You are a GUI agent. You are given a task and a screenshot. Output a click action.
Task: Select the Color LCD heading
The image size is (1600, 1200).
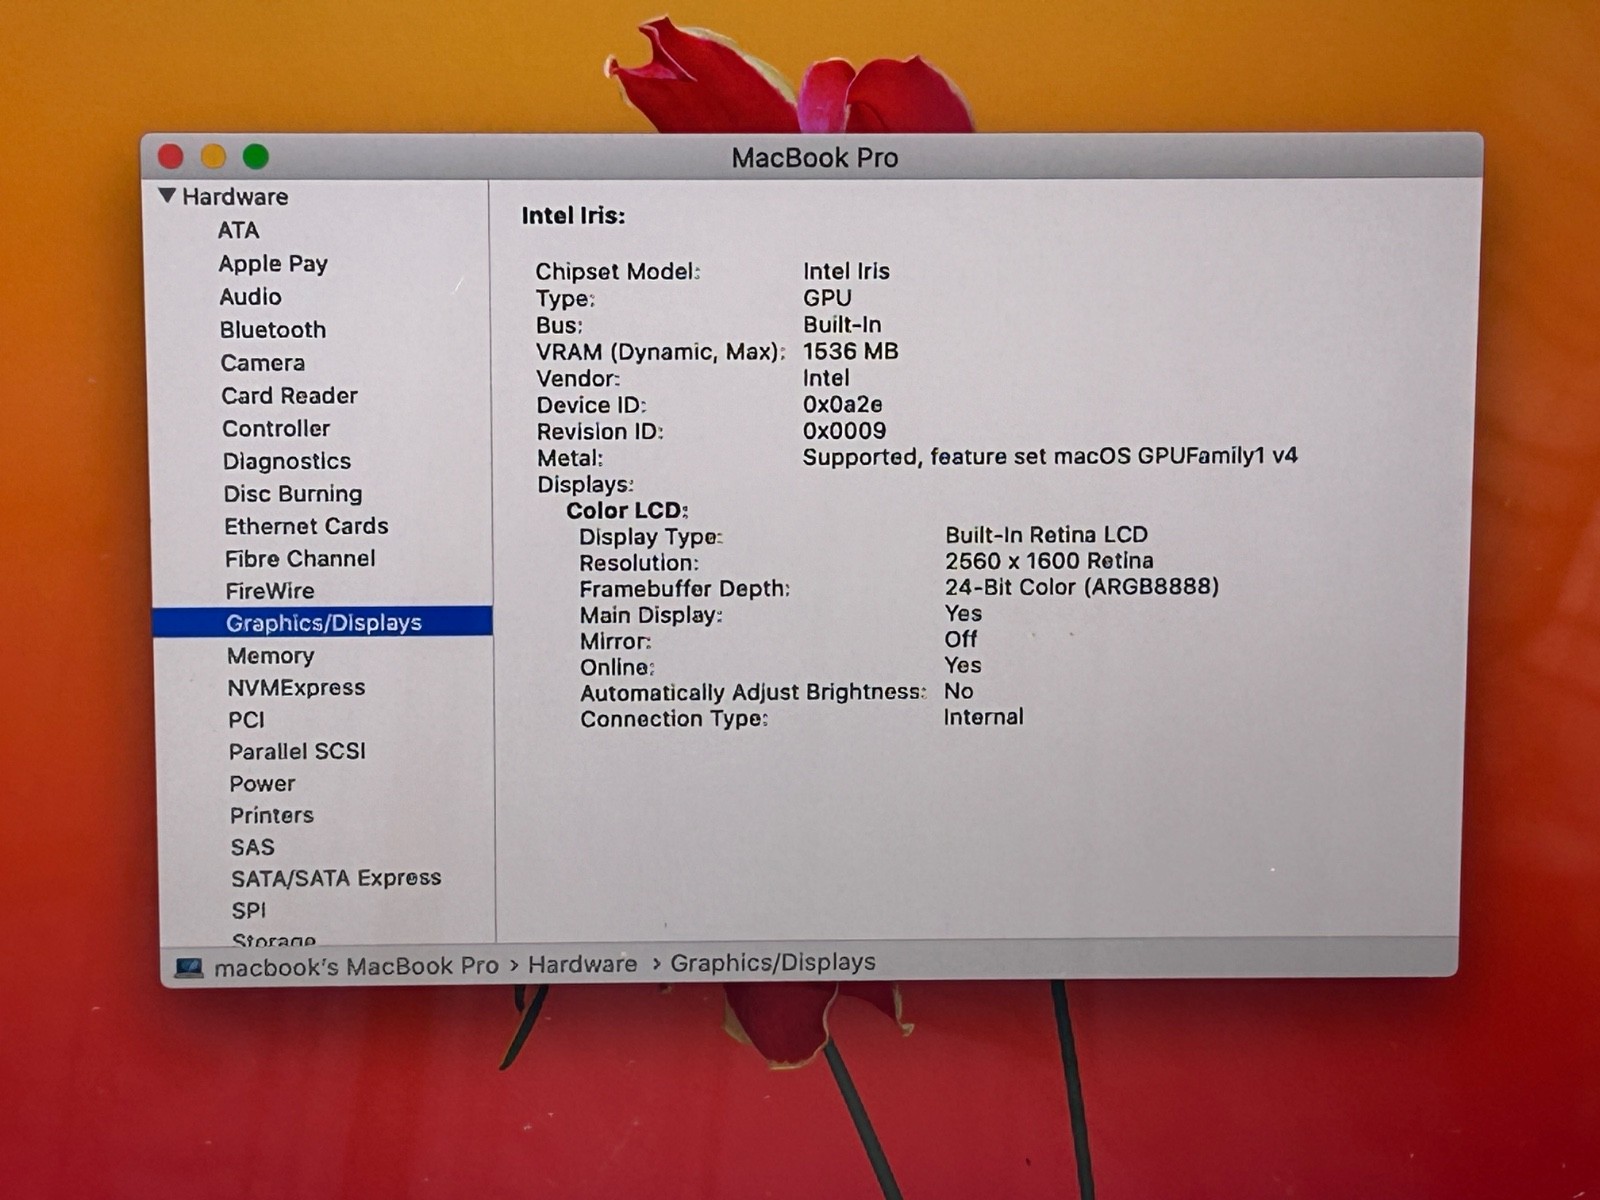click(627, 511)
